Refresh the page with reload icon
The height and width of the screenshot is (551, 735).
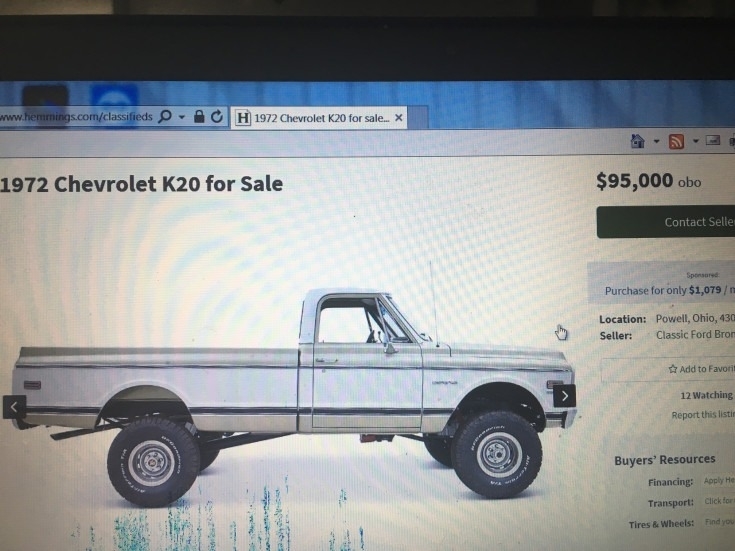(217, 116)
